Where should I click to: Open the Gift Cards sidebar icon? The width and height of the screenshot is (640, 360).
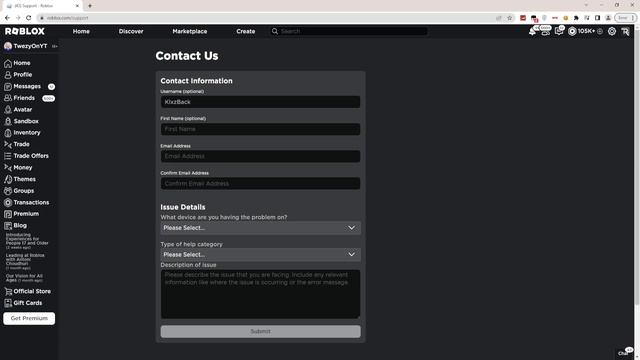pyautogui.click(x=8, y=303)
